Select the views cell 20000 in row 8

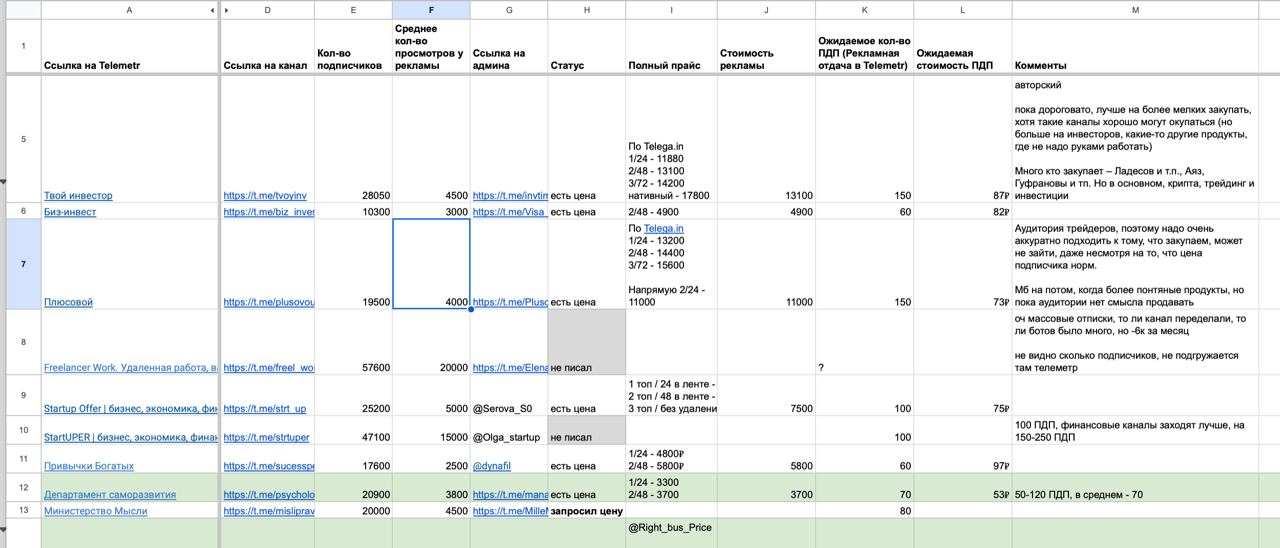[431, 342]
